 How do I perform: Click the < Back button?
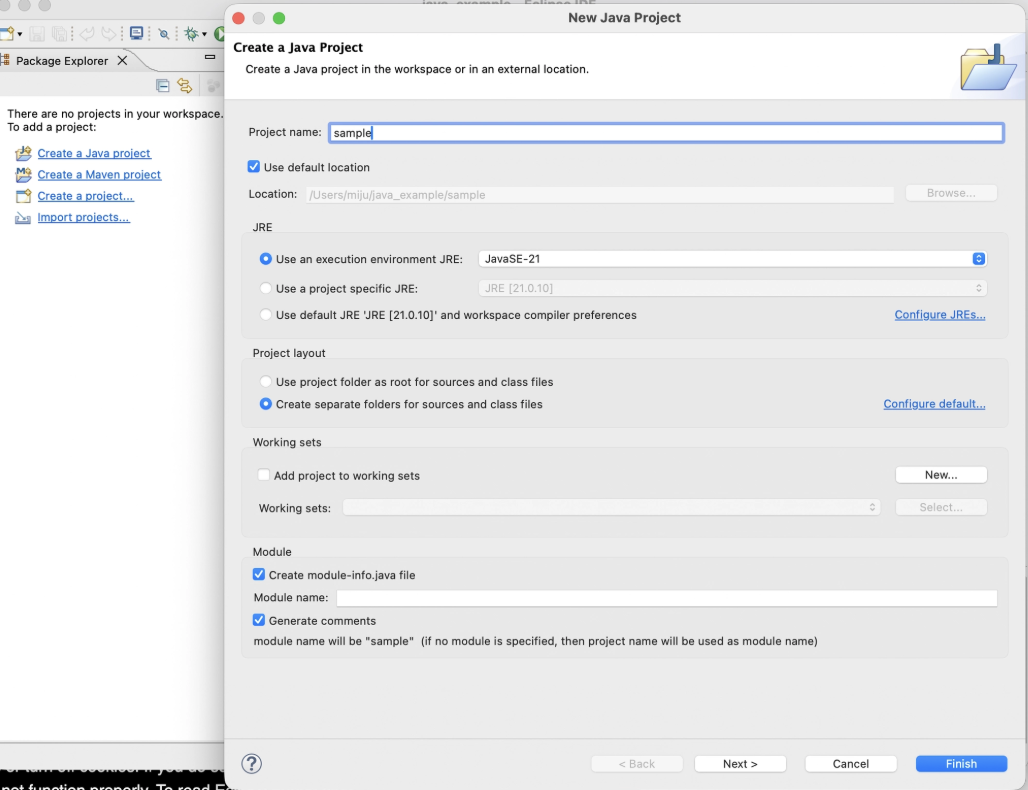tap(637, 764)
